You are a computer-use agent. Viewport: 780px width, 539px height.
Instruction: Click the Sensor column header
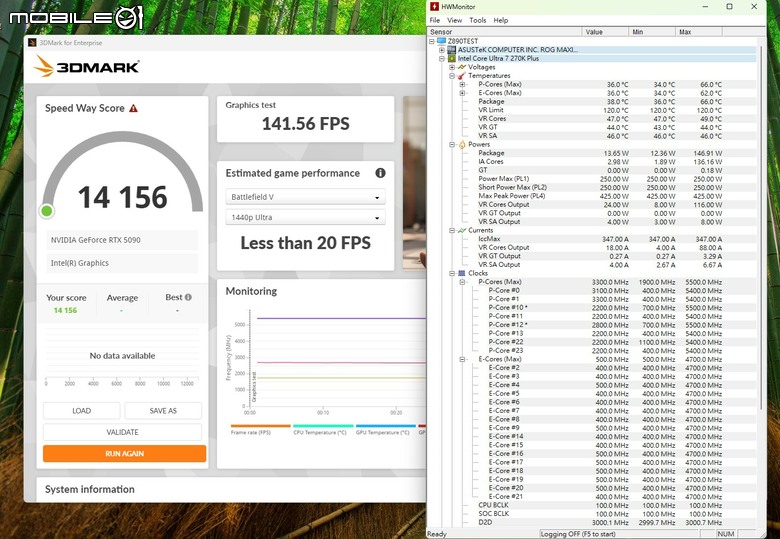tap(505, 32)
